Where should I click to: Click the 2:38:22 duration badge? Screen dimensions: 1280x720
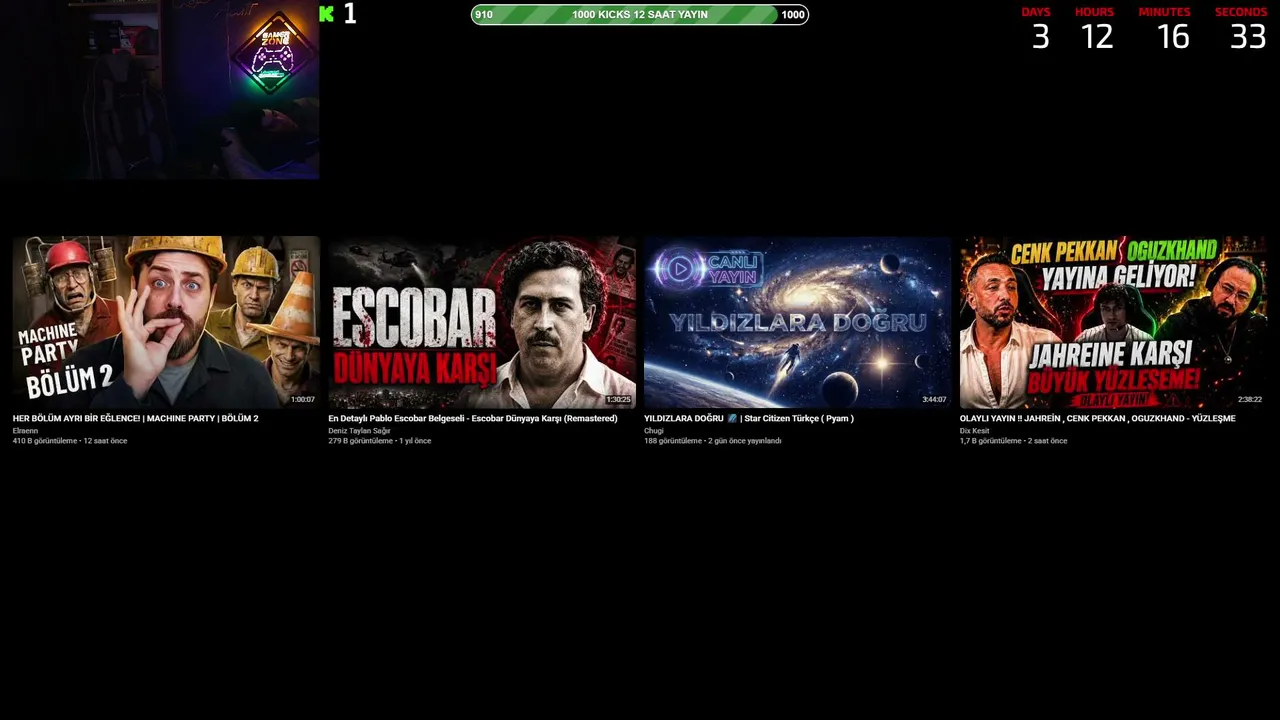coord(1250,400)
